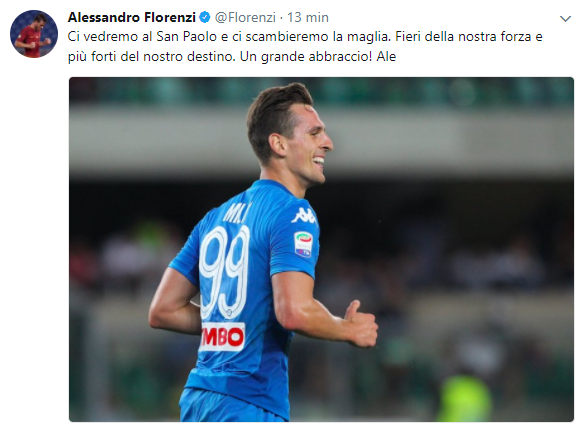This screenshot has height=426, width=580.
Task: Click the blue shorts at photo bottom
Action: pyautogui.click(x=229, y=406)
